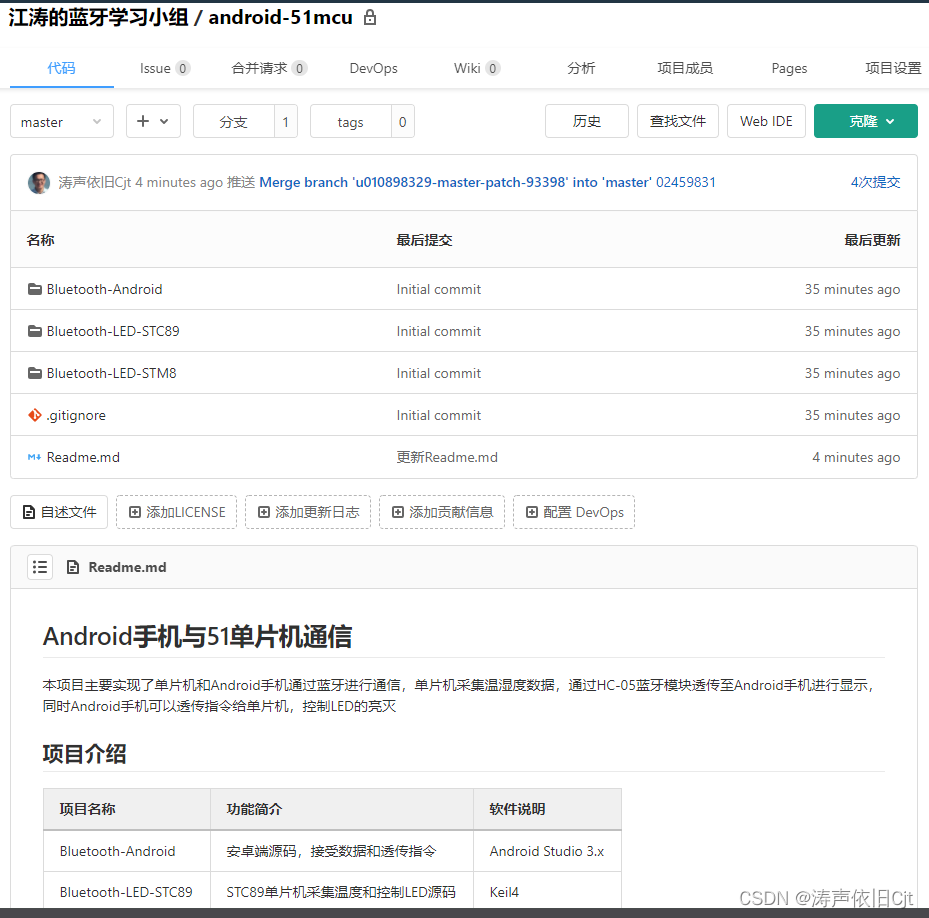Click the 项目介绍 heading
929x918 pixels.
pos(84,754)
